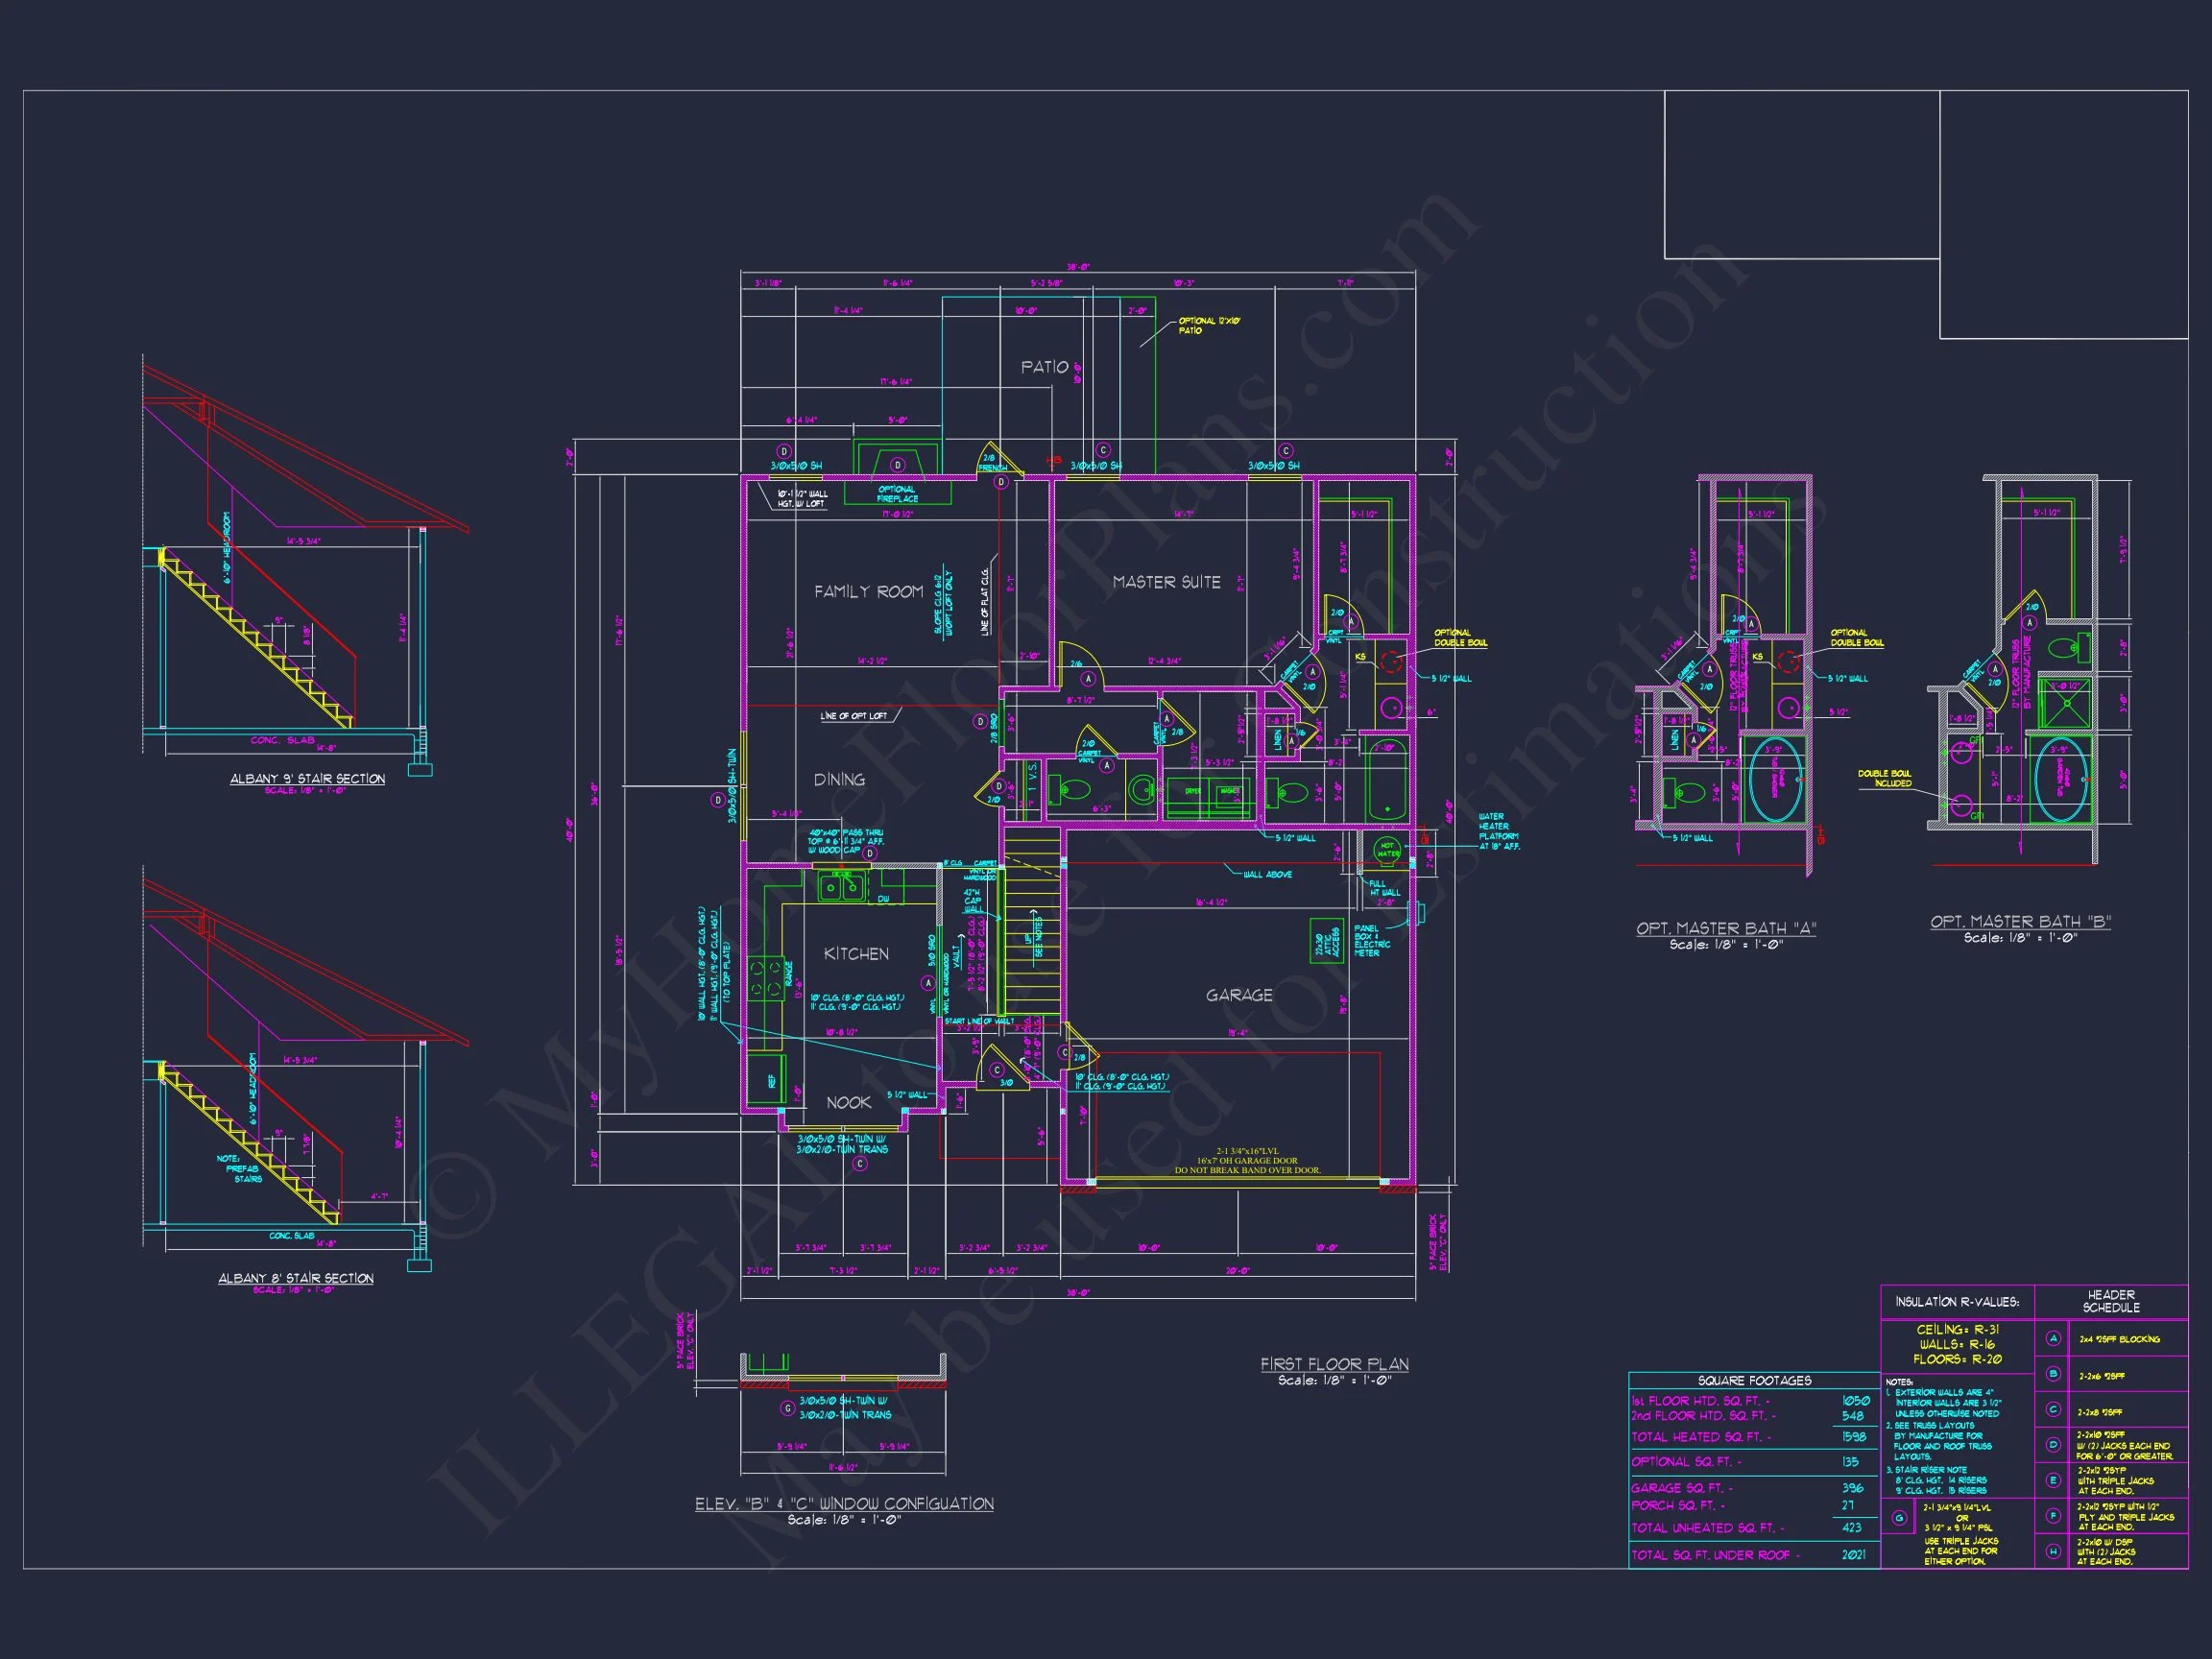This screenshot has height=1659, width=2212.
Task: Click the INSULATION R-VALUES heading
Action: [x=1957, y=1302]
